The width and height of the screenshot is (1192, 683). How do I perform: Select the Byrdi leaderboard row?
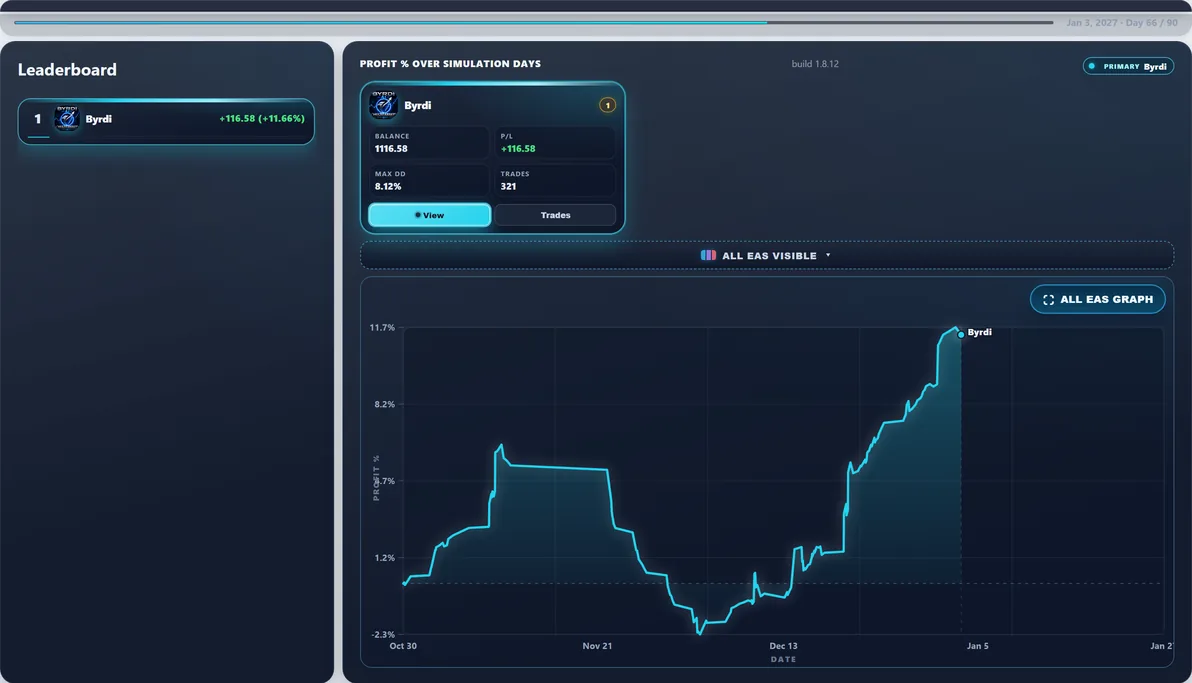166,121
